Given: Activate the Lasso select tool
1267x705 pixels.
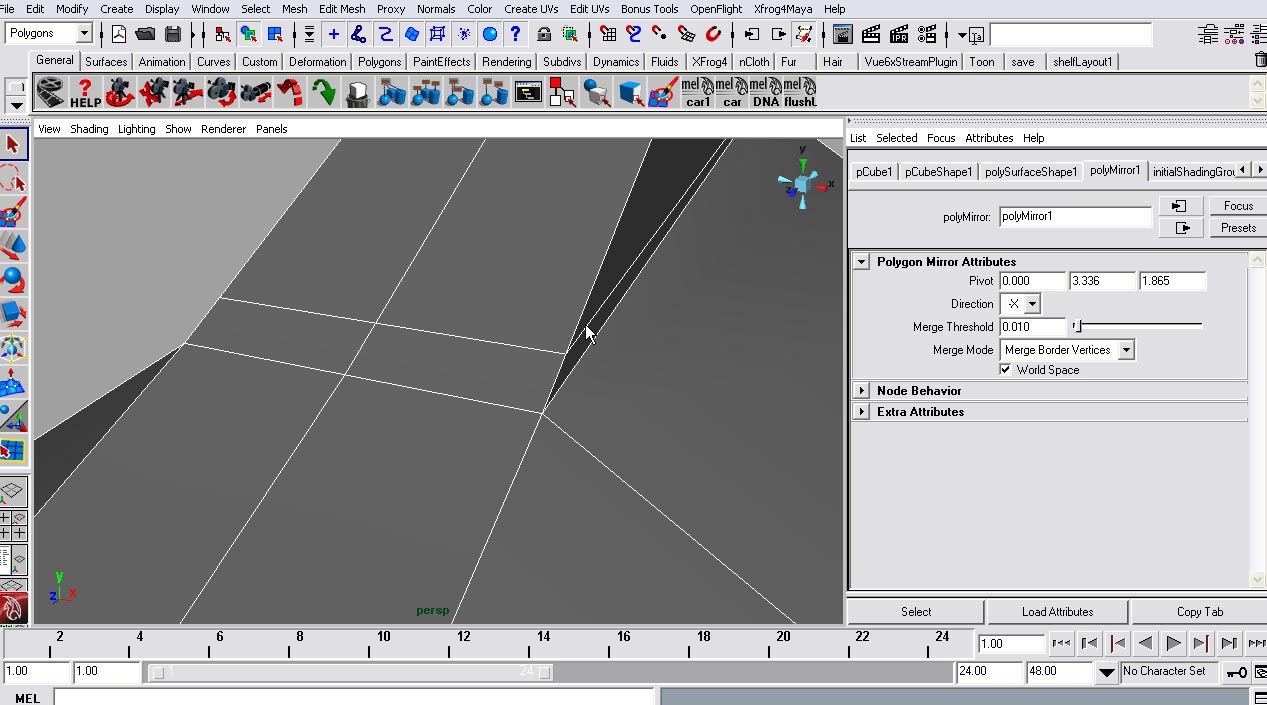Looking at the screenshot, I should coord(13,179).
